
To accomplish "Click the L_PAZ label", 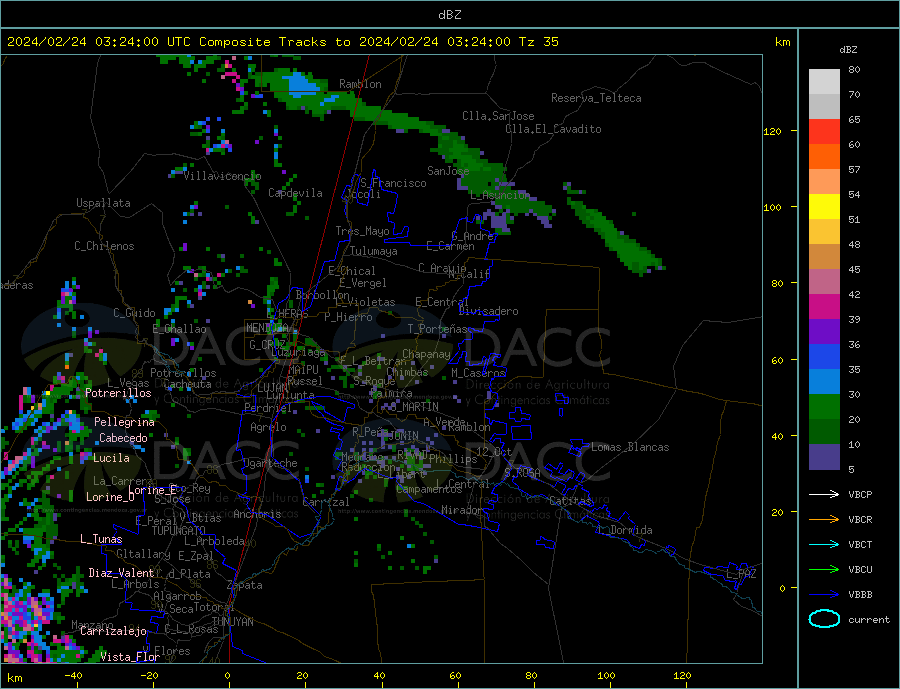I will [x=741, y=574].
